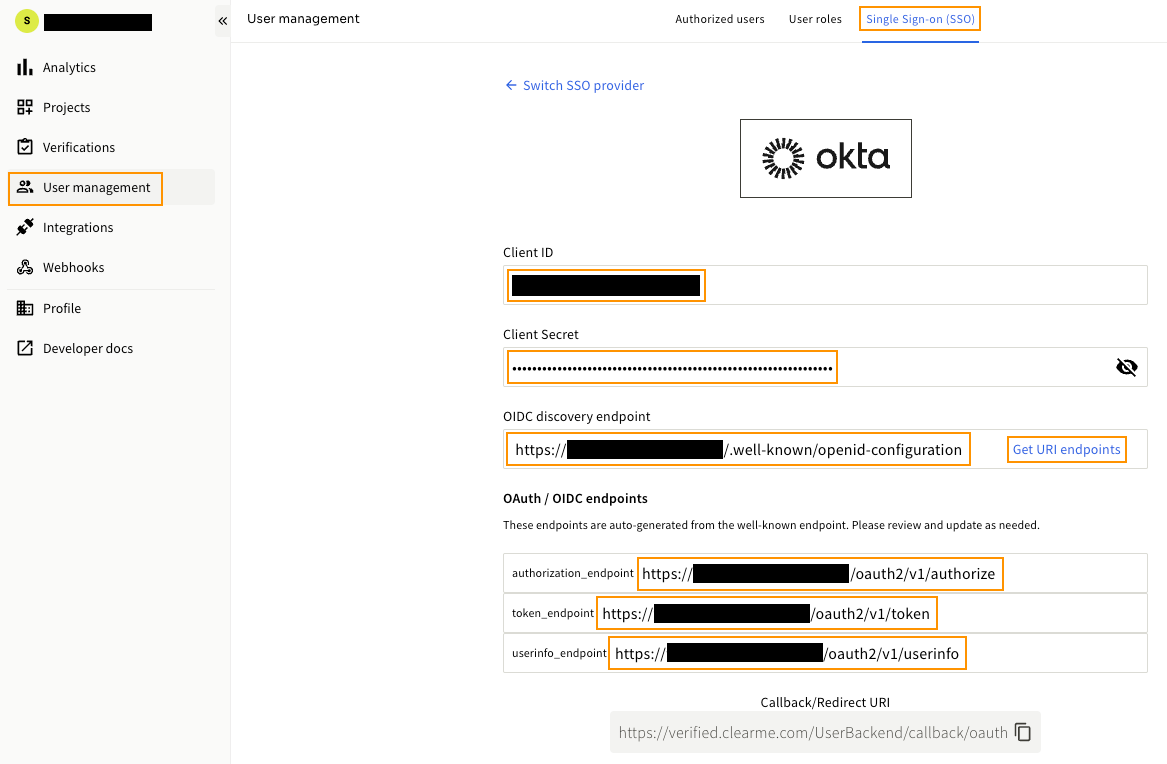Select User management in the sidebar
The height and width of the screenshot is (764, 1167).
[112, 187]
